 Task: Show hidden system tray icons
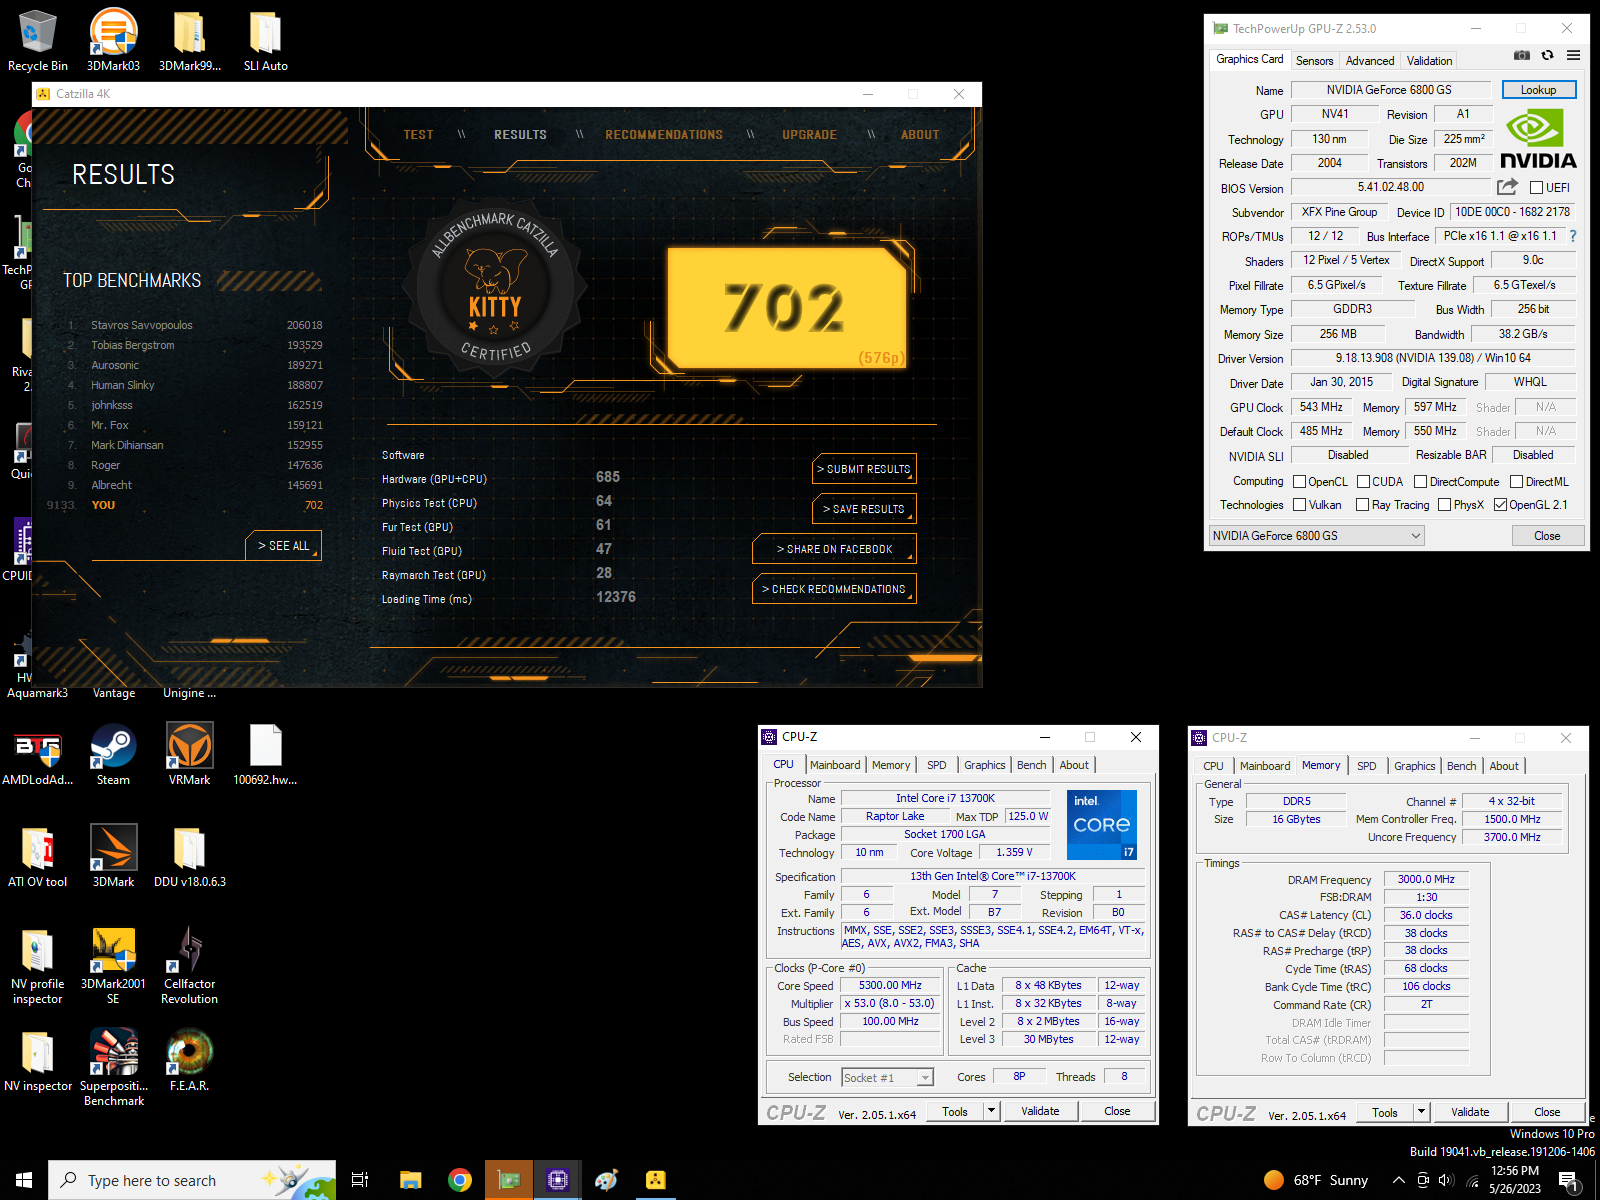pyautogui.click(x=1398, y=1180)
